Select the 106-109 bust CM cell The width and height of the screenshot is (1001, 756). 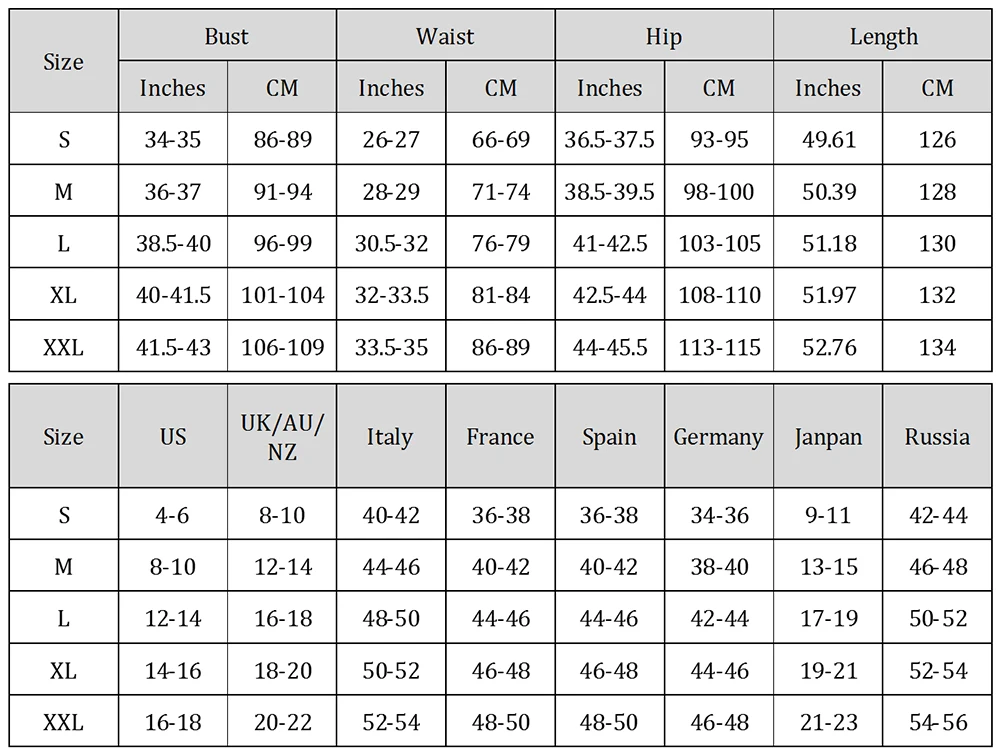tap(282, 347)
